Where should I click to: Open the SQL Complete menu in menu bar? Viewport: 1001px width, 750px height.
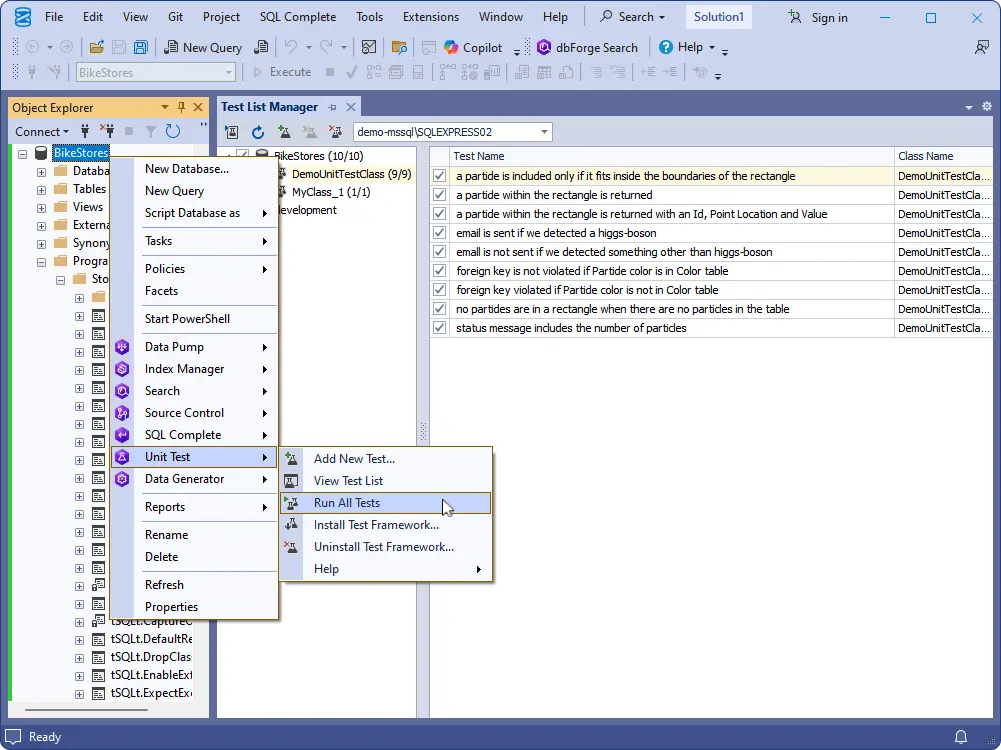click(x=297, y=17)
